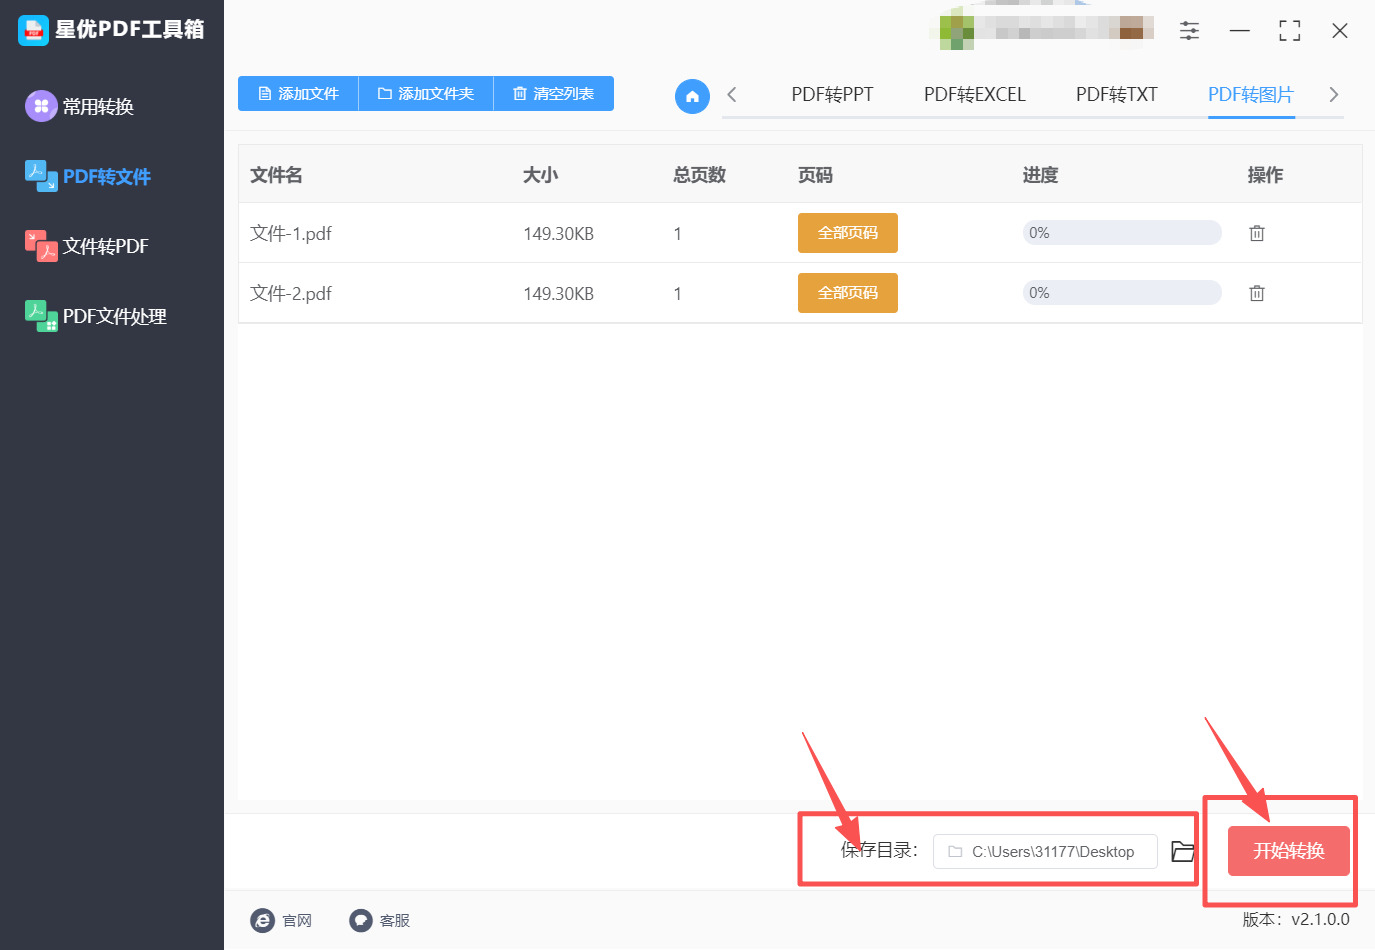
Task: Click the save directory path field
Action: coord(1045,852)
